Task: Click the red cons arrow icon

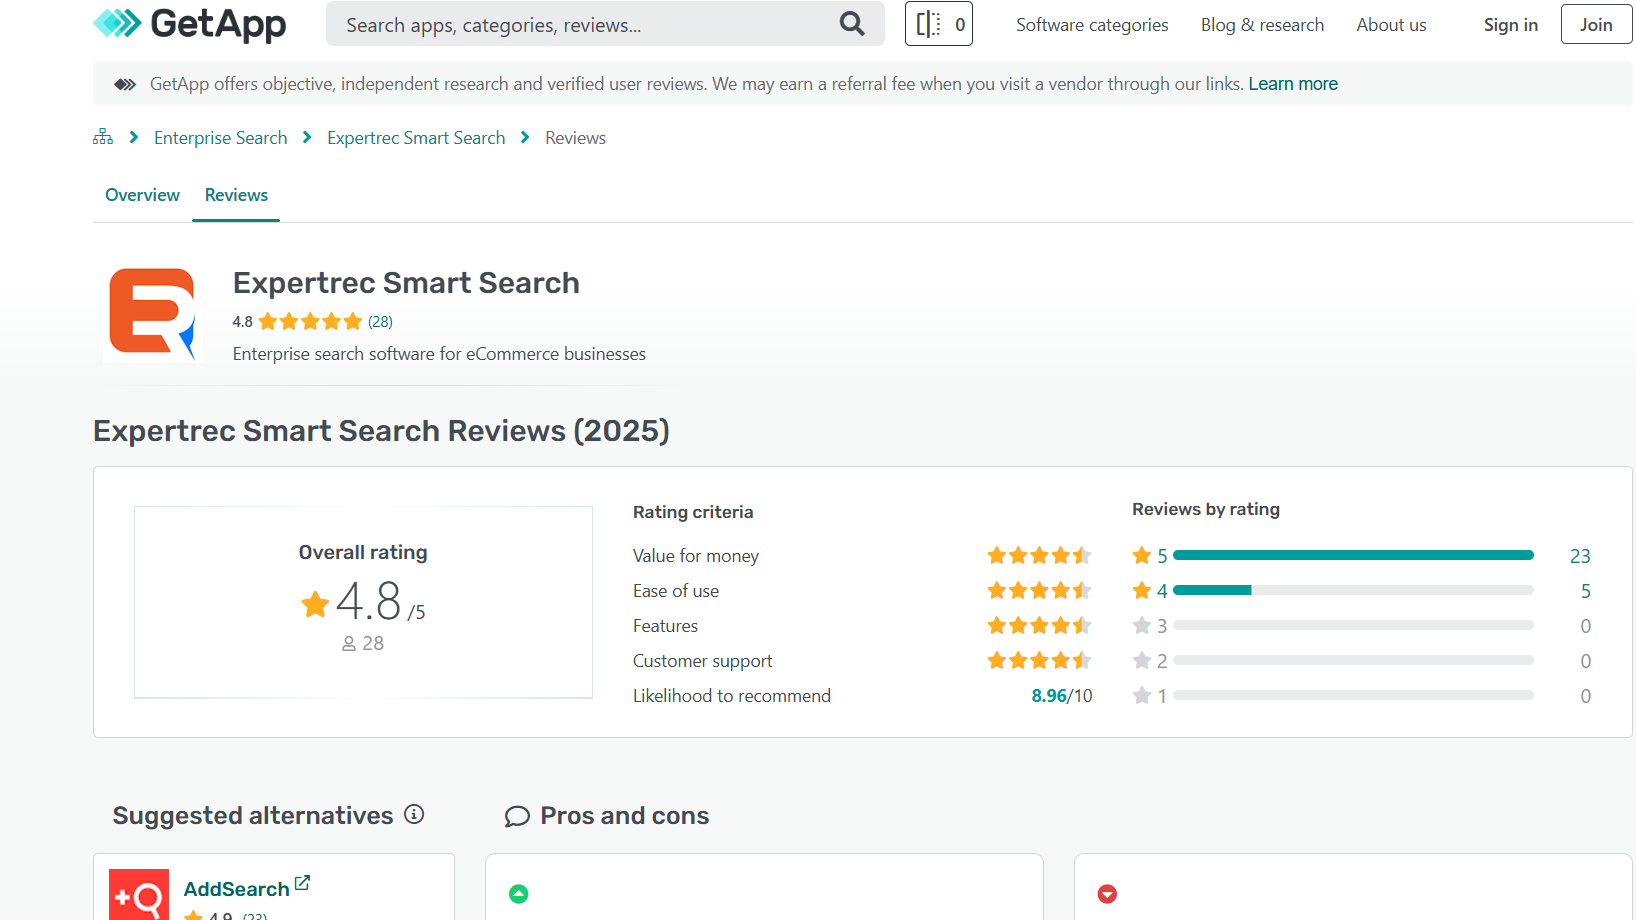Action: point(1107,894)
